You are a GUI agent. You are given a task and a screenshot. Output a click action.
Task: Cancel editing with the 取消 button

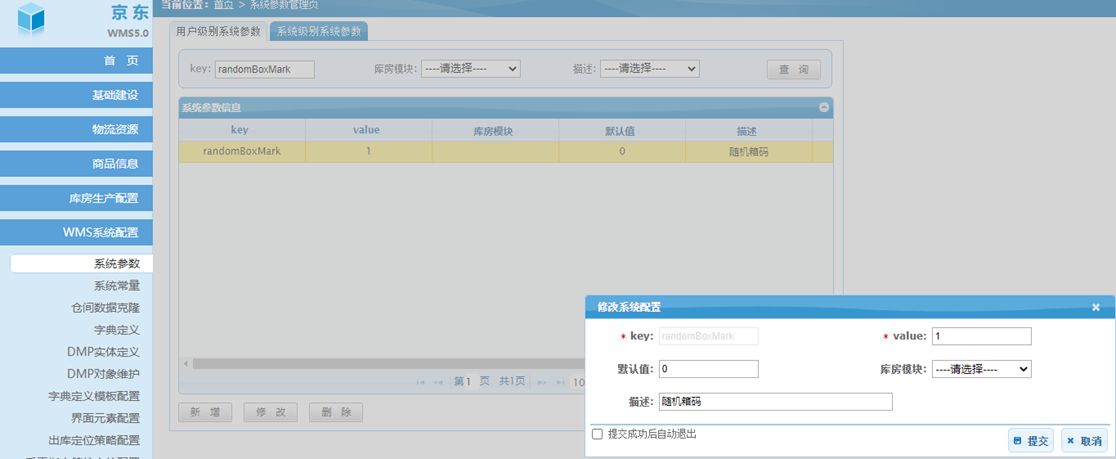click(x=1084, y=441)
